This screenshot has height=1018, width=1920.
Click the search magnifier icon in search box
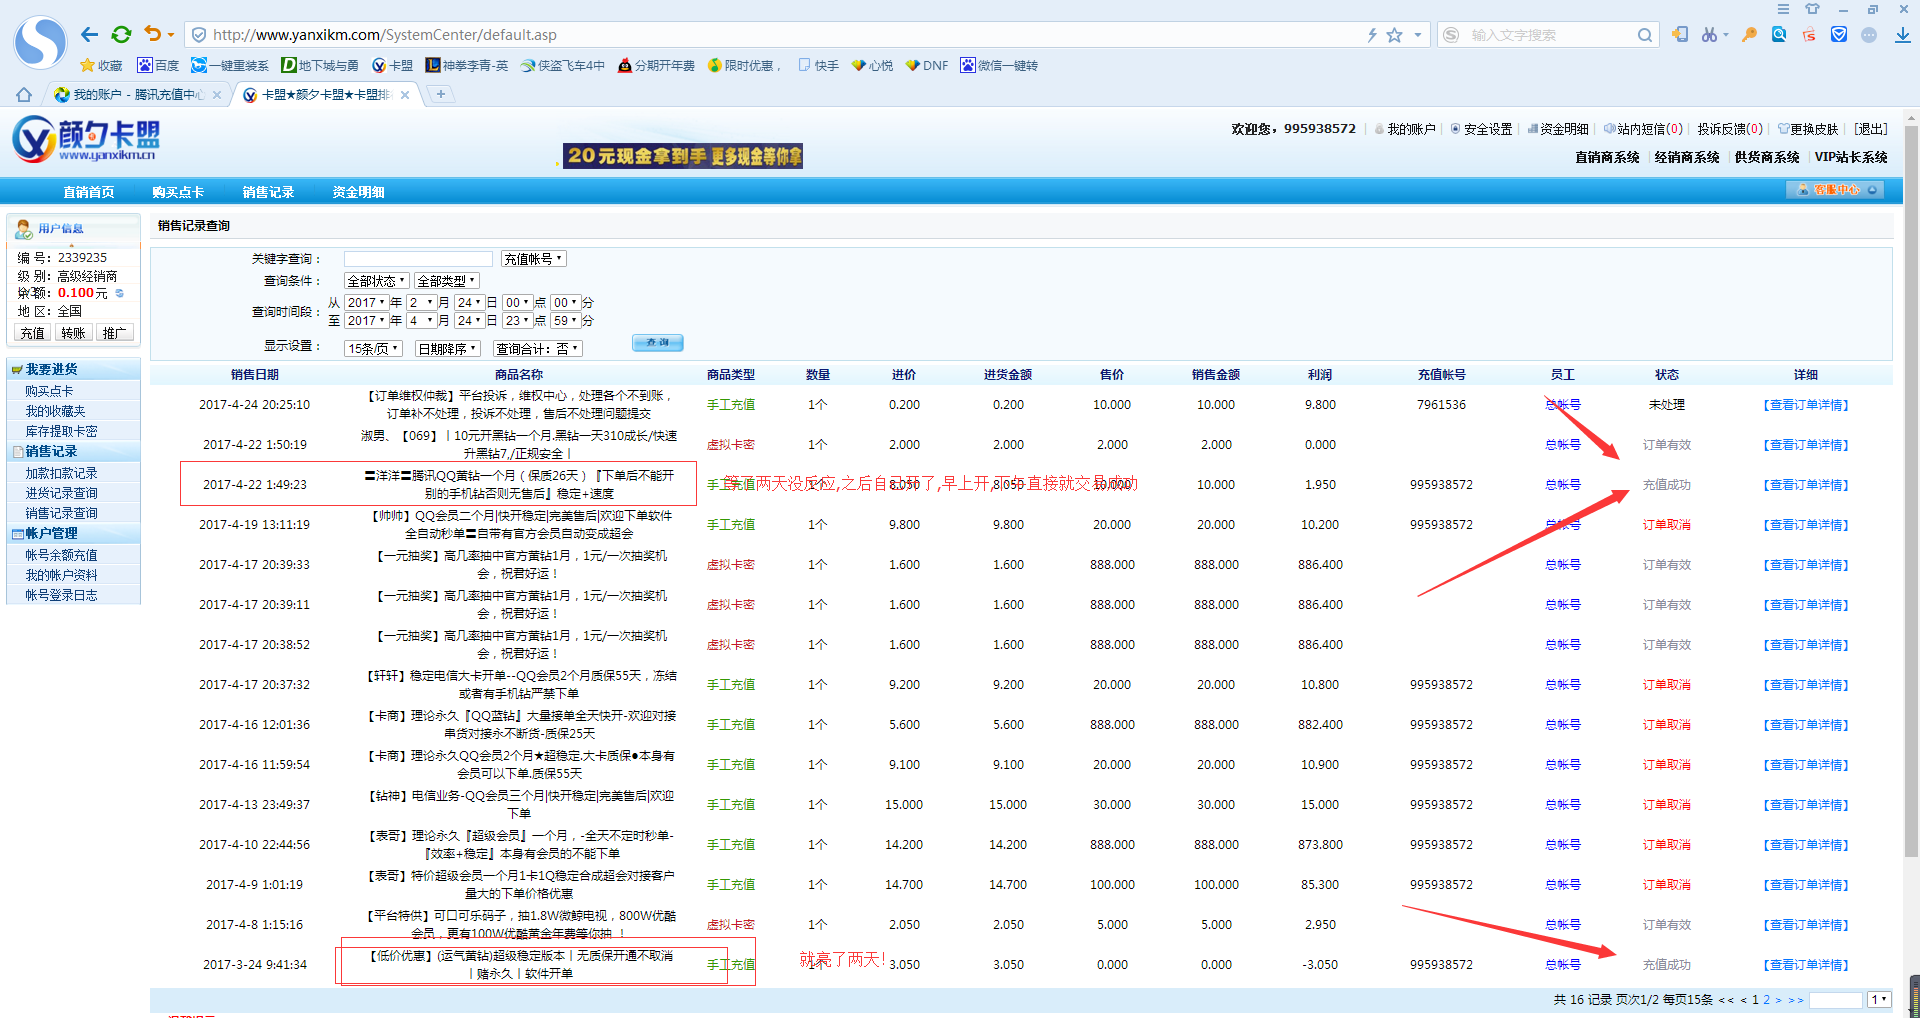[1644, 35]
